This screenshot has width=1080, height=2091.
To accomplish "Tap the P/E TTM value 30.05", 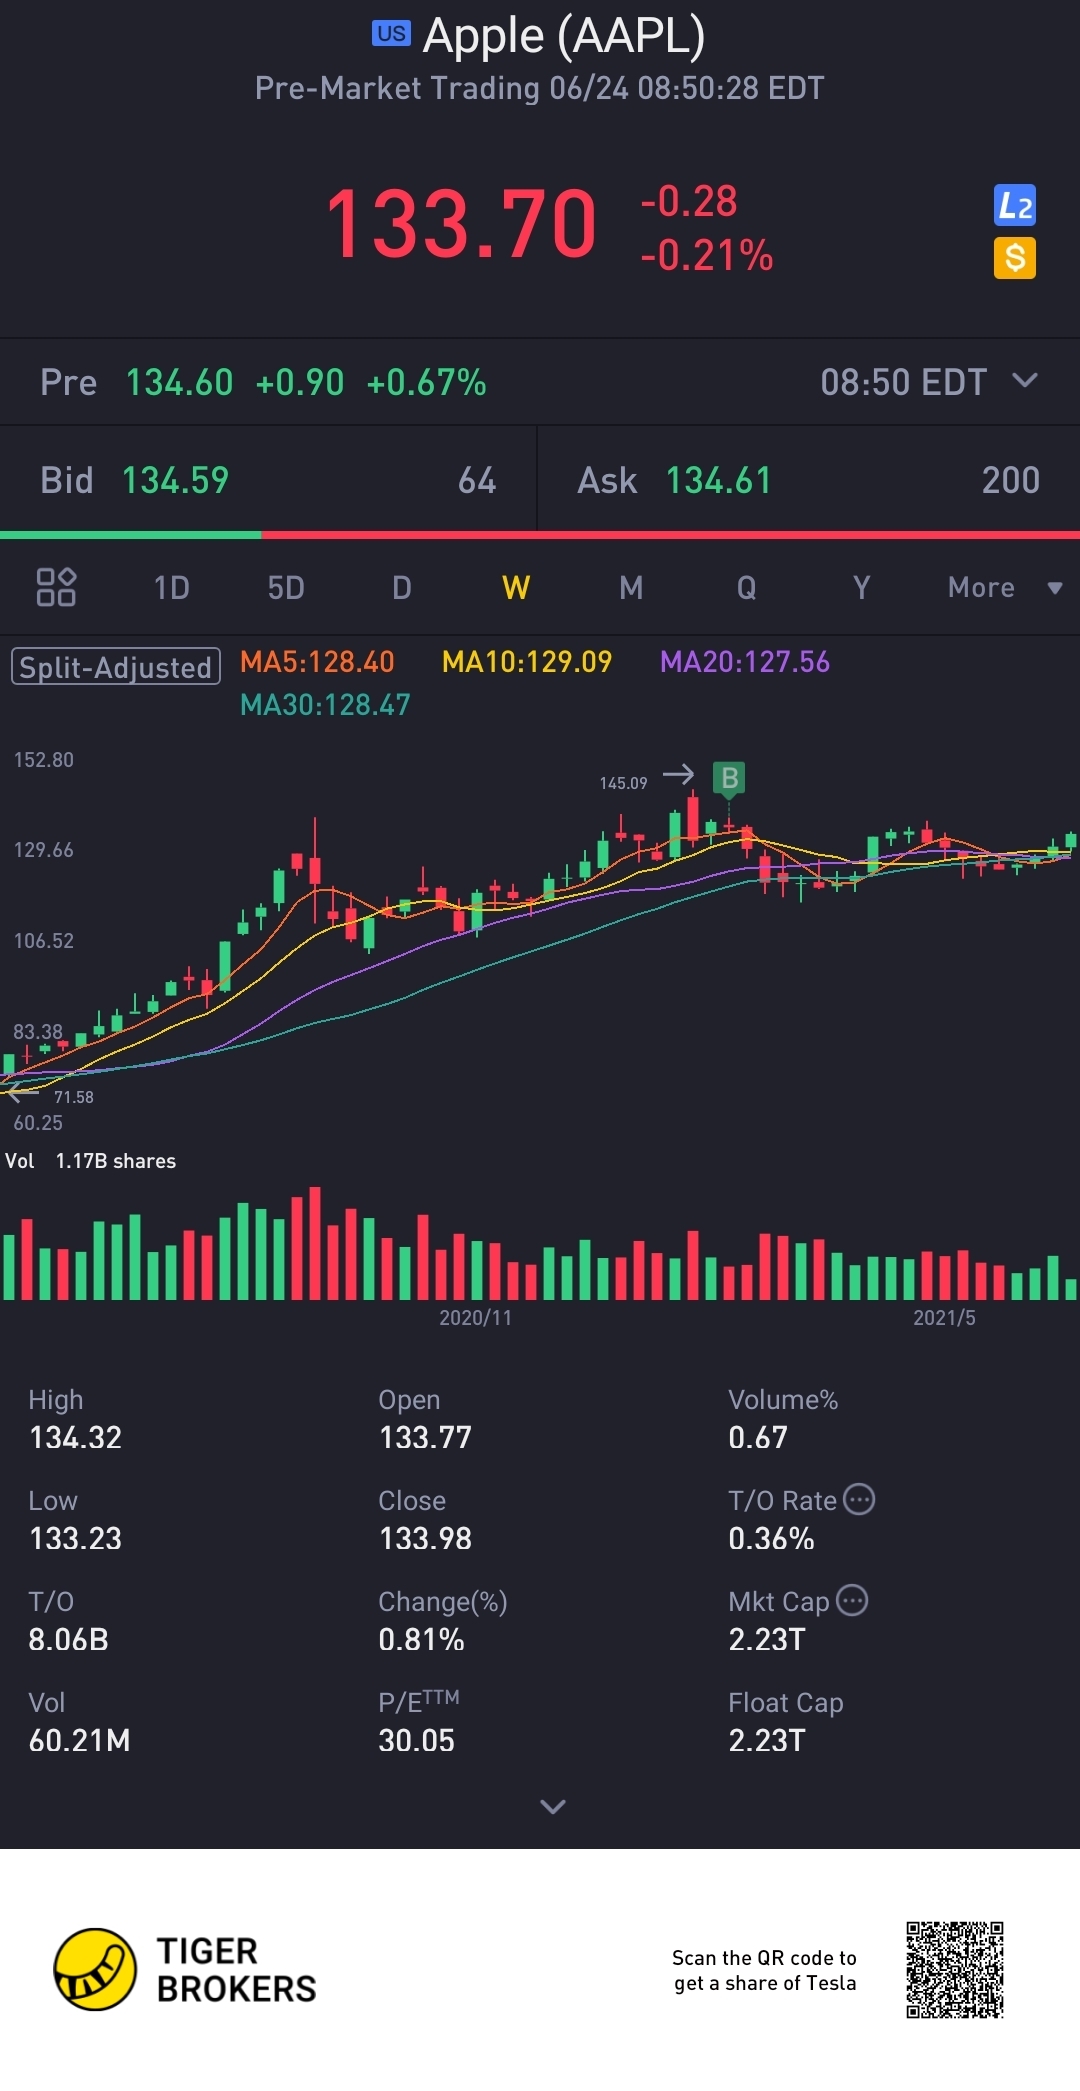I will (416, 1740).
